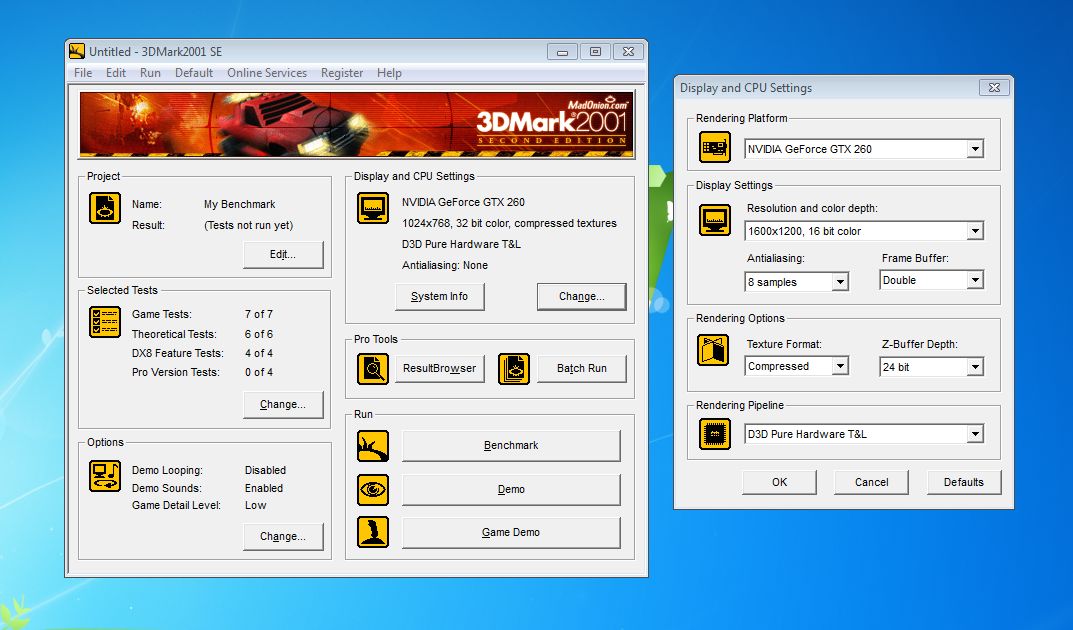Click the System Info button
The height and width of the screenshot is (630, 1073).
440,296
